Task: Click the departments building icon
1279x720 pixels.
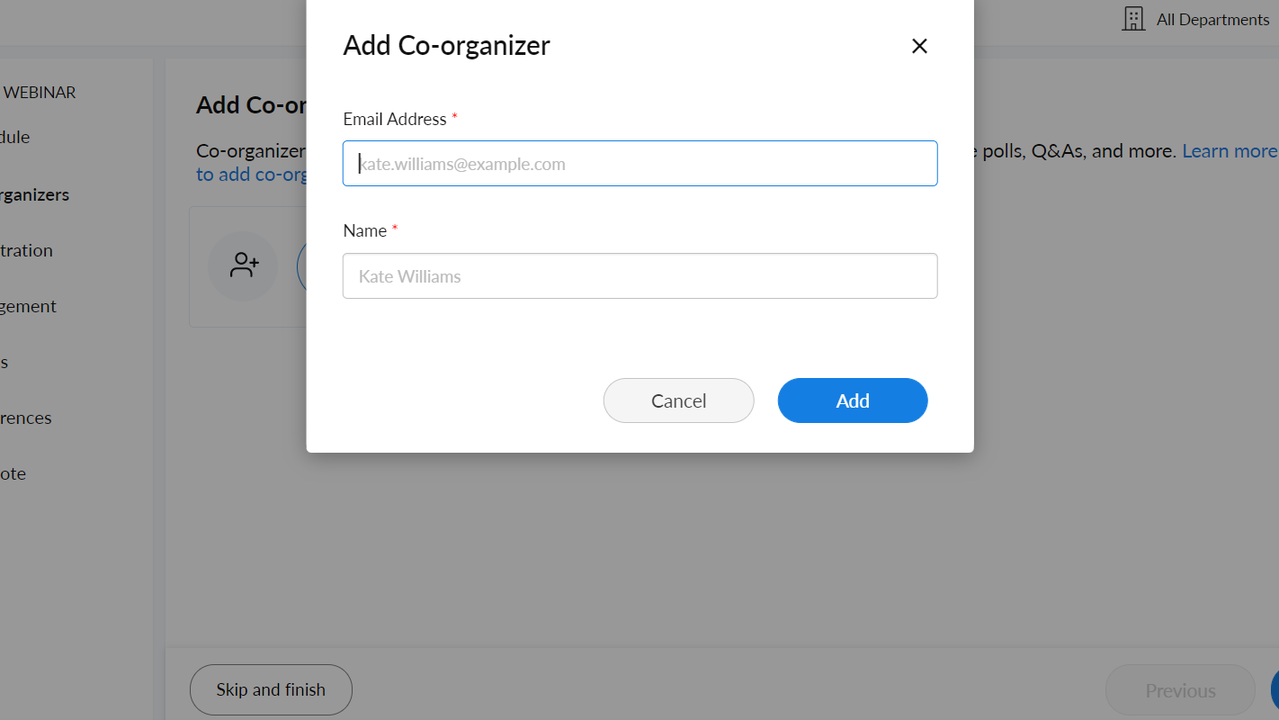Action: click(x=1133, y=19)
